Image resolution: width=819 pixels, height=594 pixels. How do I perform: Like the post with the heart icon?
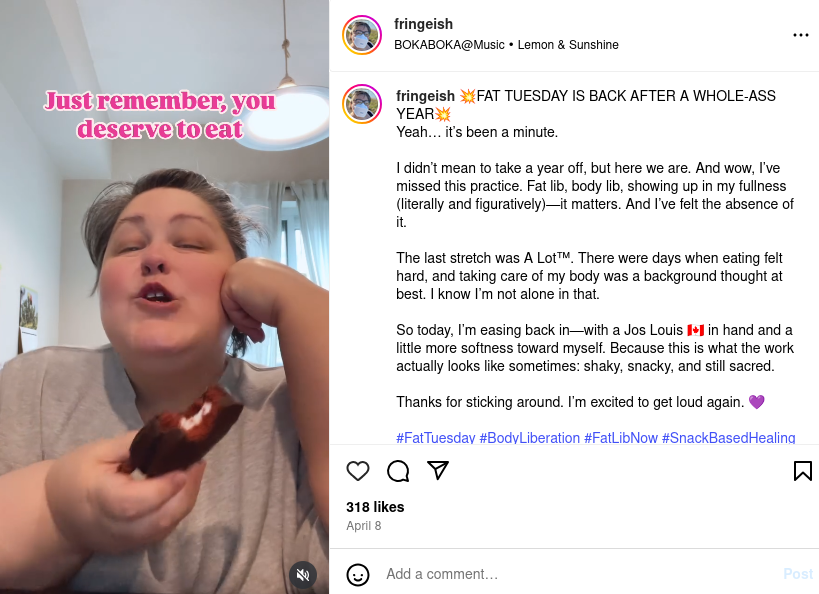tap(358, 471)
